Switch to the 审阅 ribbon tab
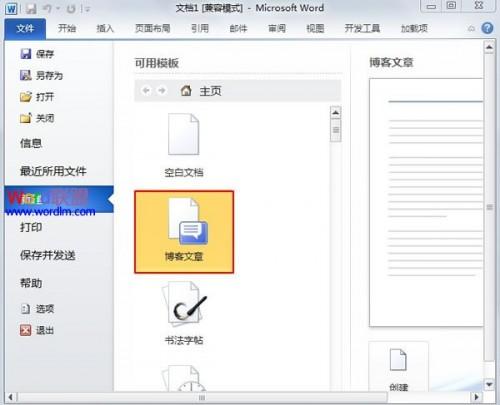Image resolution: width=500 pixels, height=405 pixels. (277, 28)
